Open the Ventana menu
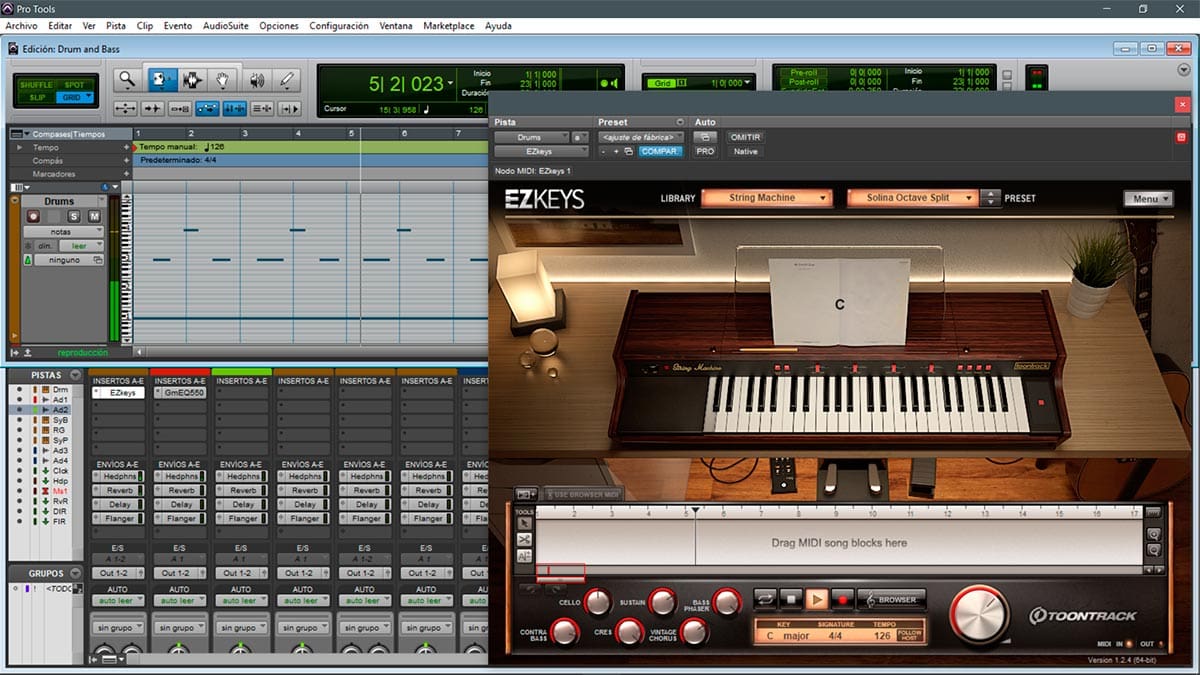The width and height of the screenshot is (1200, 675). [396, 25]
